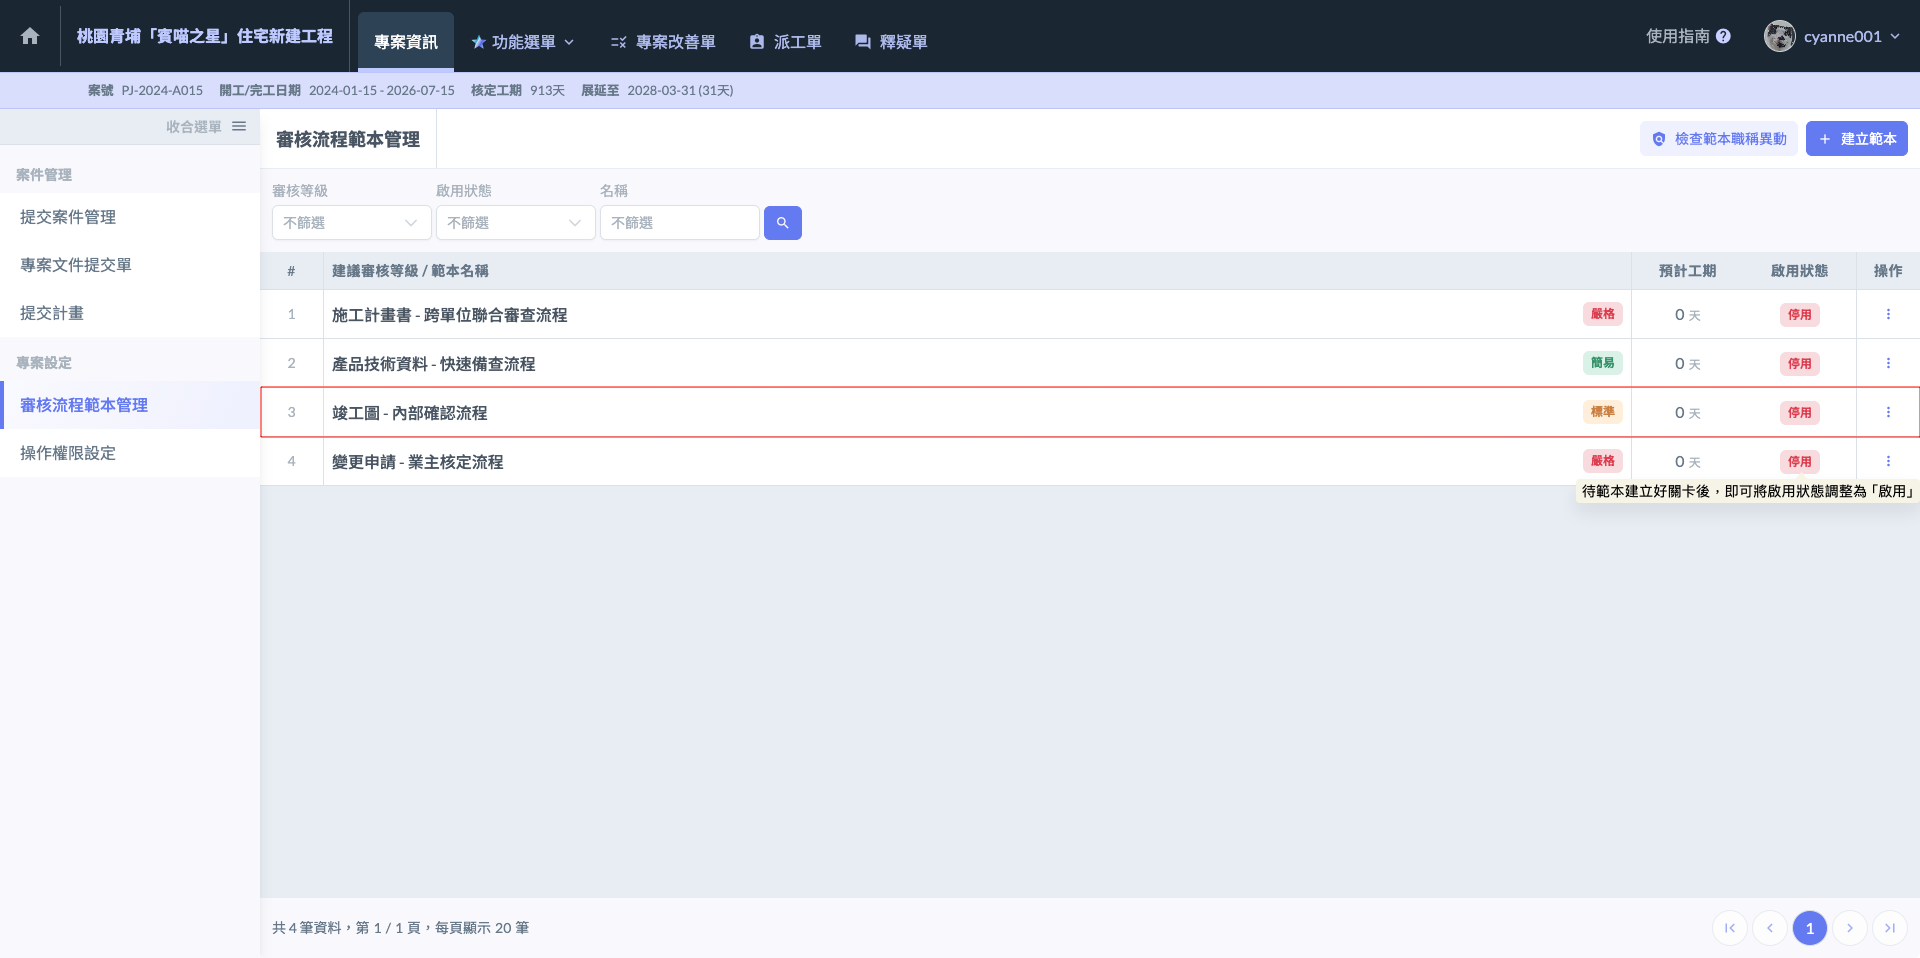Collapse sidebar with the 收合選單 icon
Image resolution: width=1920 pixels, height=958 pixels.
[239, 126]
